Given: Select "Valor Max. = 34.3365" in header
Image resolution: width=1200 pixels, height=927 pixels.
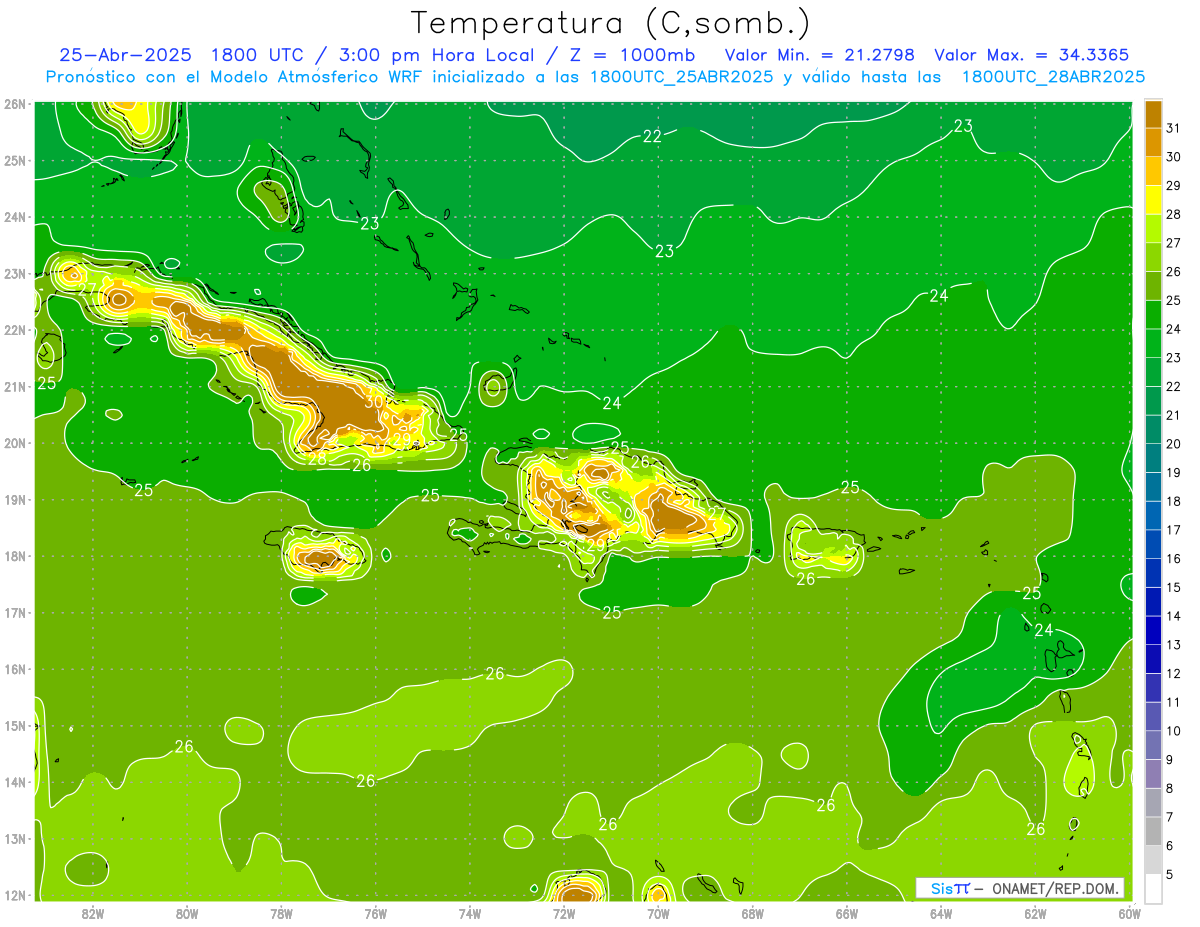Looking at the screenshot, I should pyautogui.click(x=1031, y=55).
